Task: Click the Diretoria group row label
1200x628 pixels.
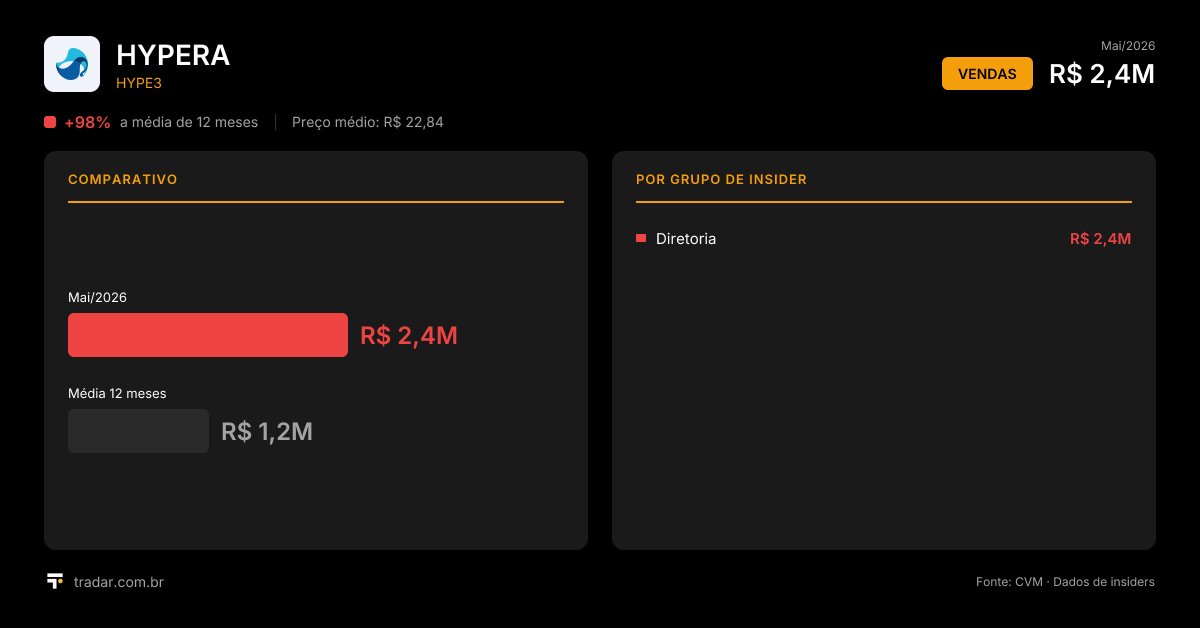Action: (x=686, y=239)
